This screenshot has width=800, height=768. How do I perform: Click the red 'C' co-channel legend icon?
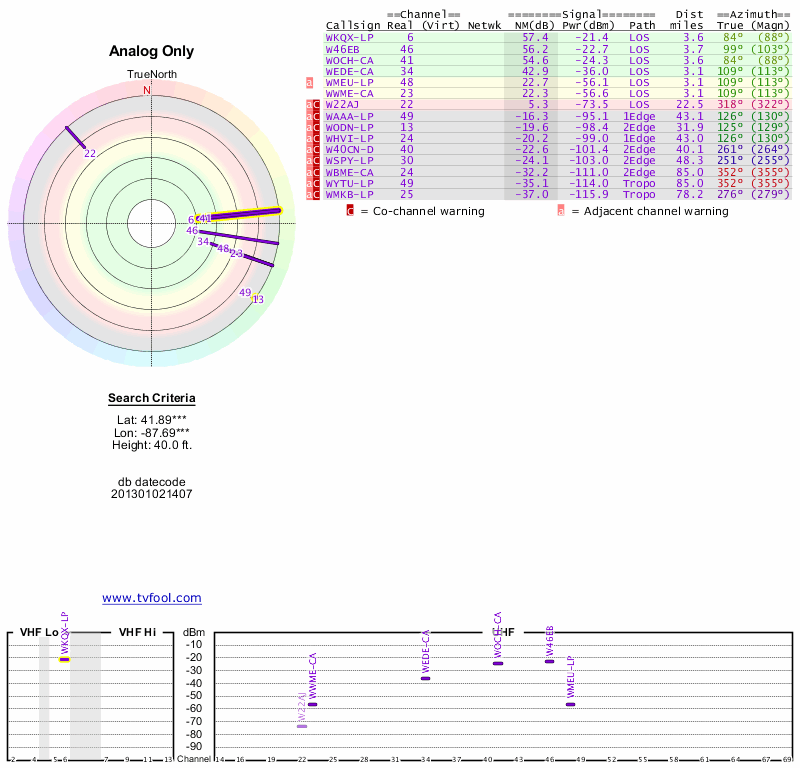[x=350, y=211]
